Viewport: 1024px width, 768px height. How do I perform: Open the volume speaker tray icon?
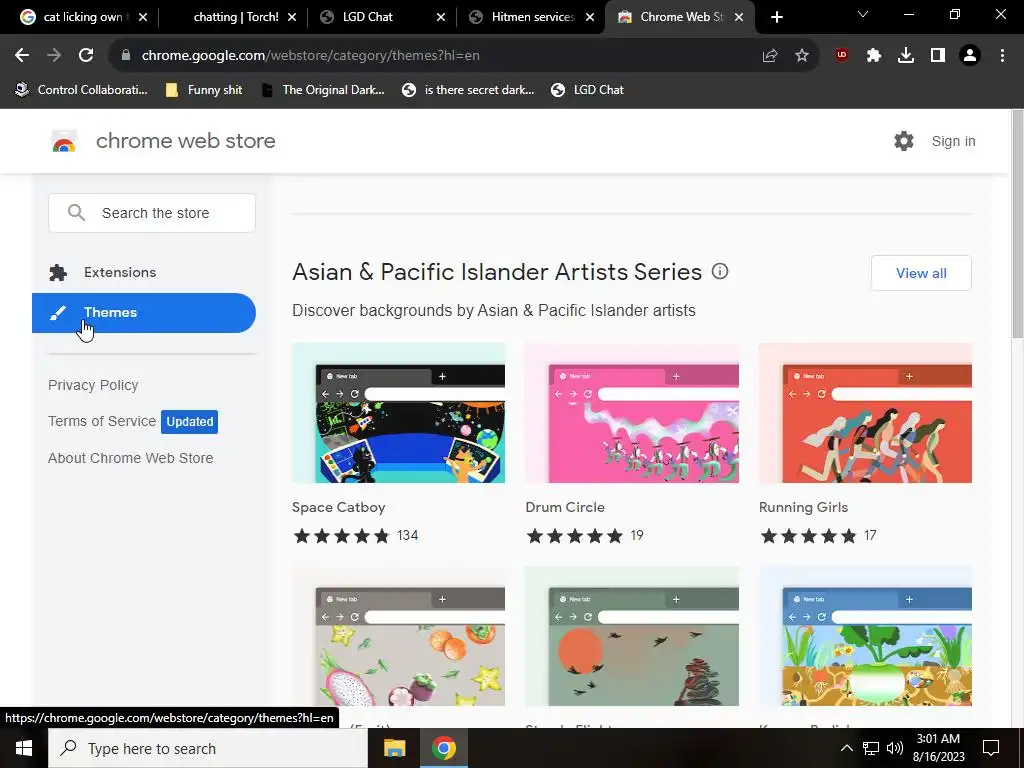click(x=895, y=748)
